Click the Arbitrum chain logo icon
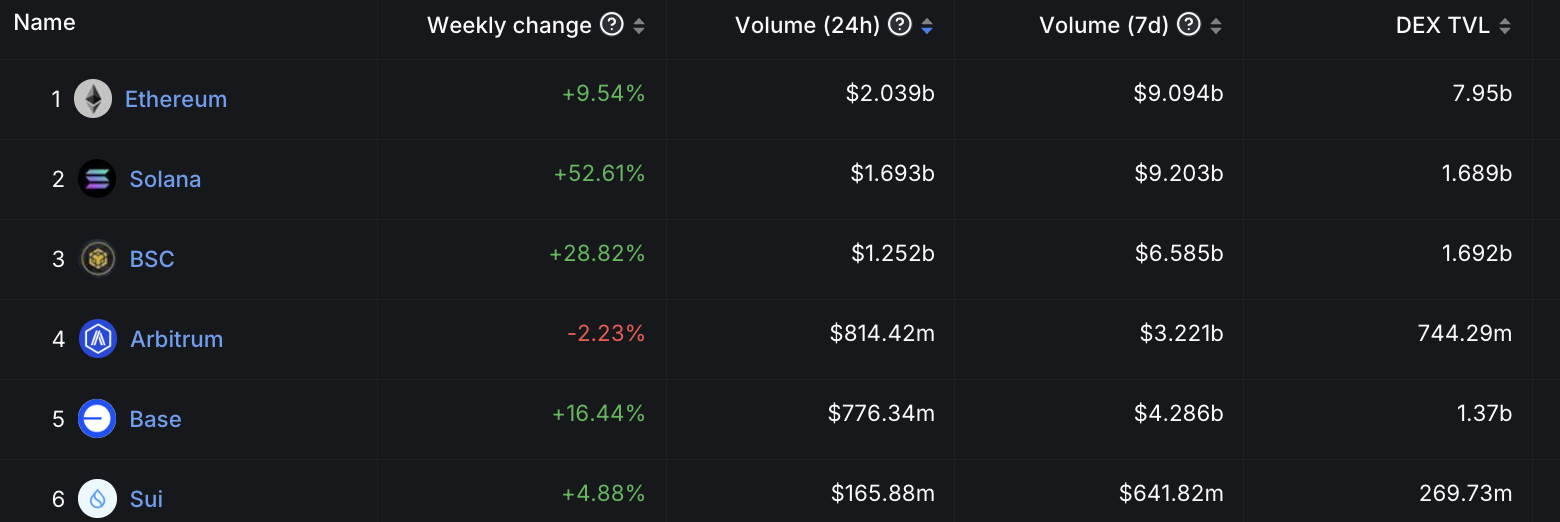The image size is (1560, 522). (98, 339)
